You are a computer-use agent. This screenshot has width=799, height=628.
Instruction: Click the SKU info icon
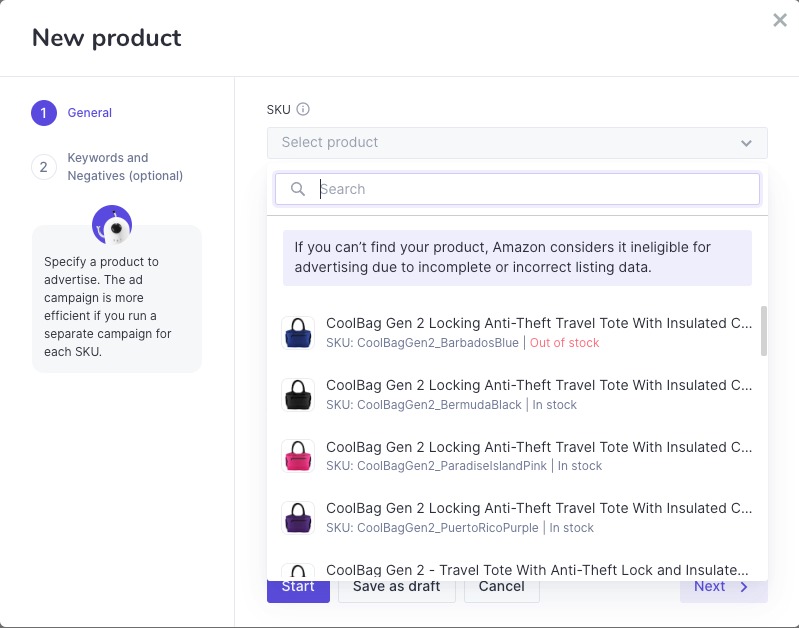[303, 109]
